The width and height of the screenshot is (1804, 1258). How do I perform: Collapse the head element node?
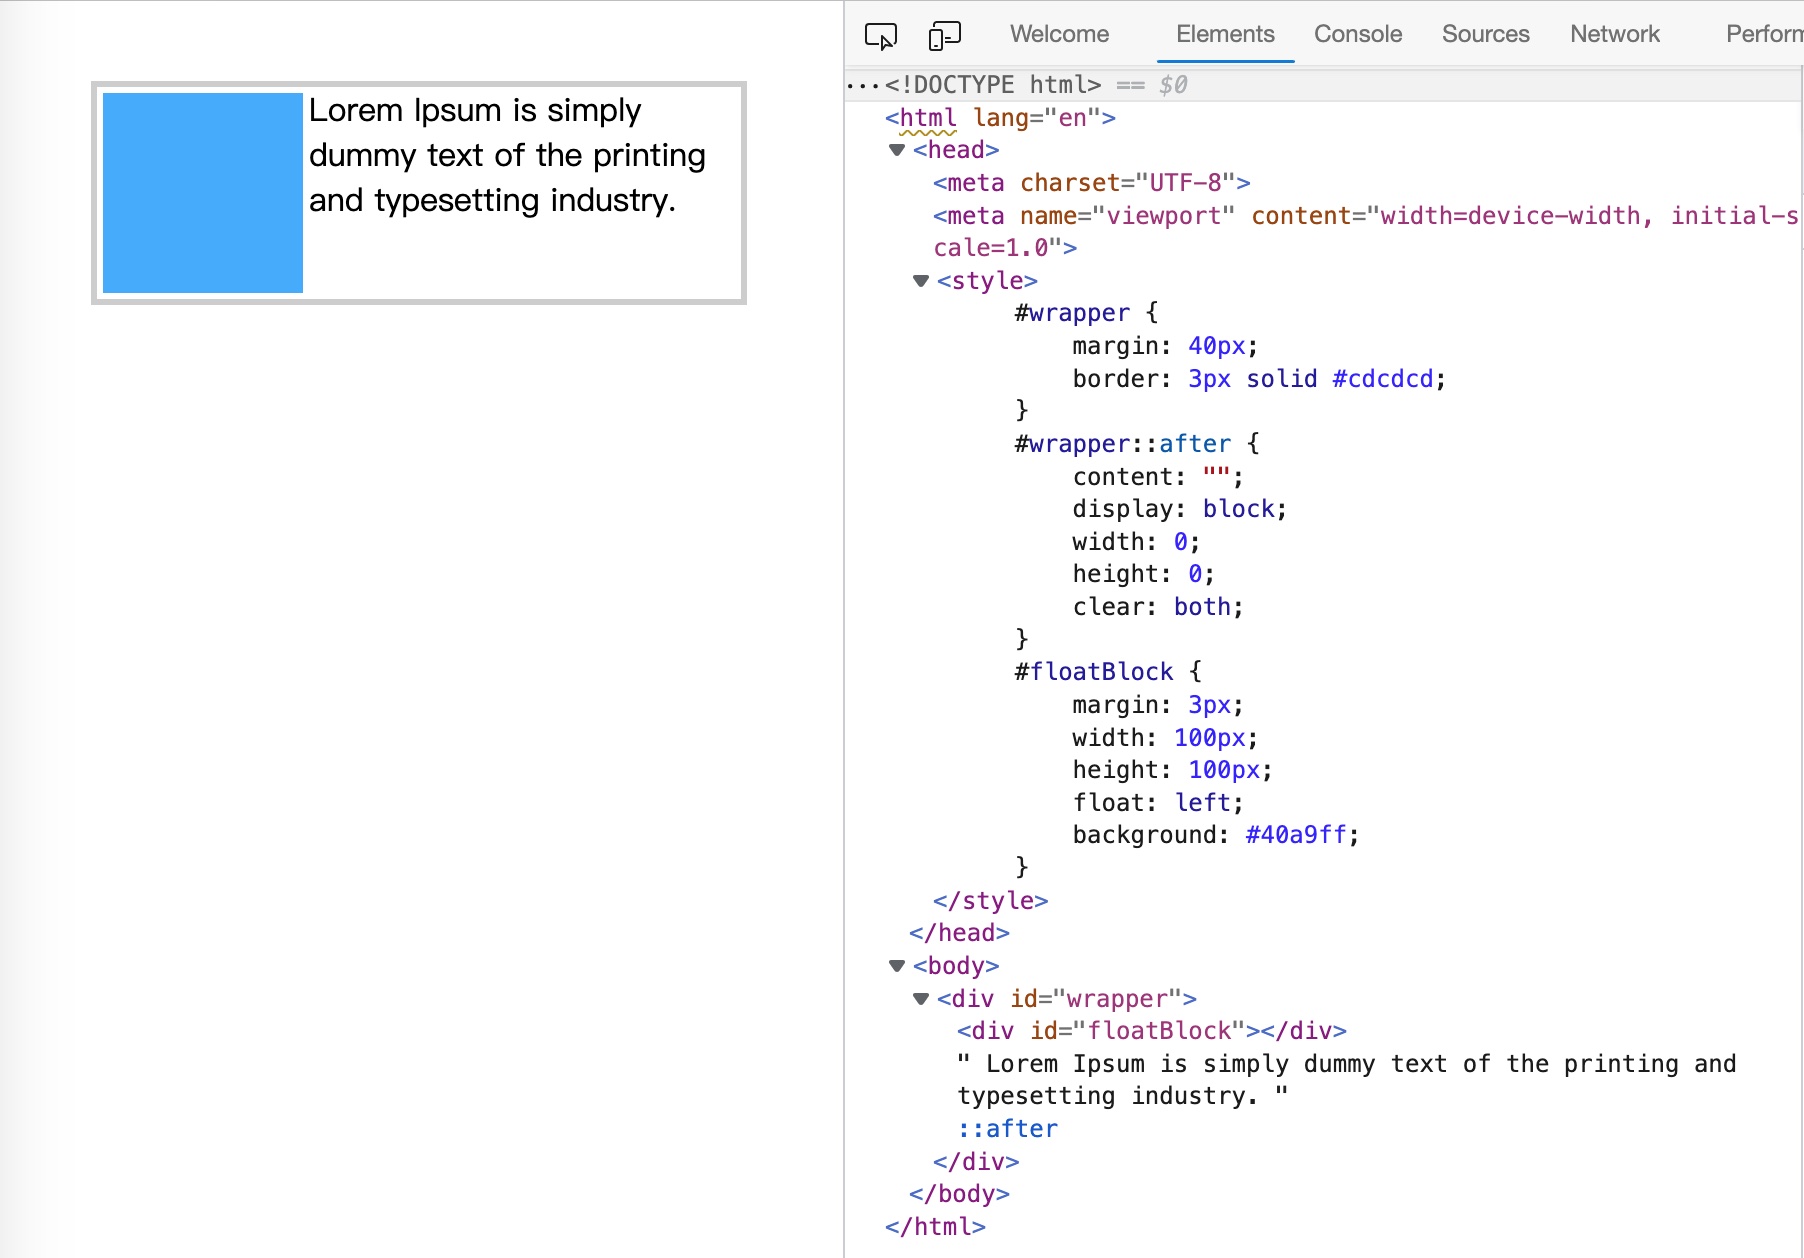(897, 150)
